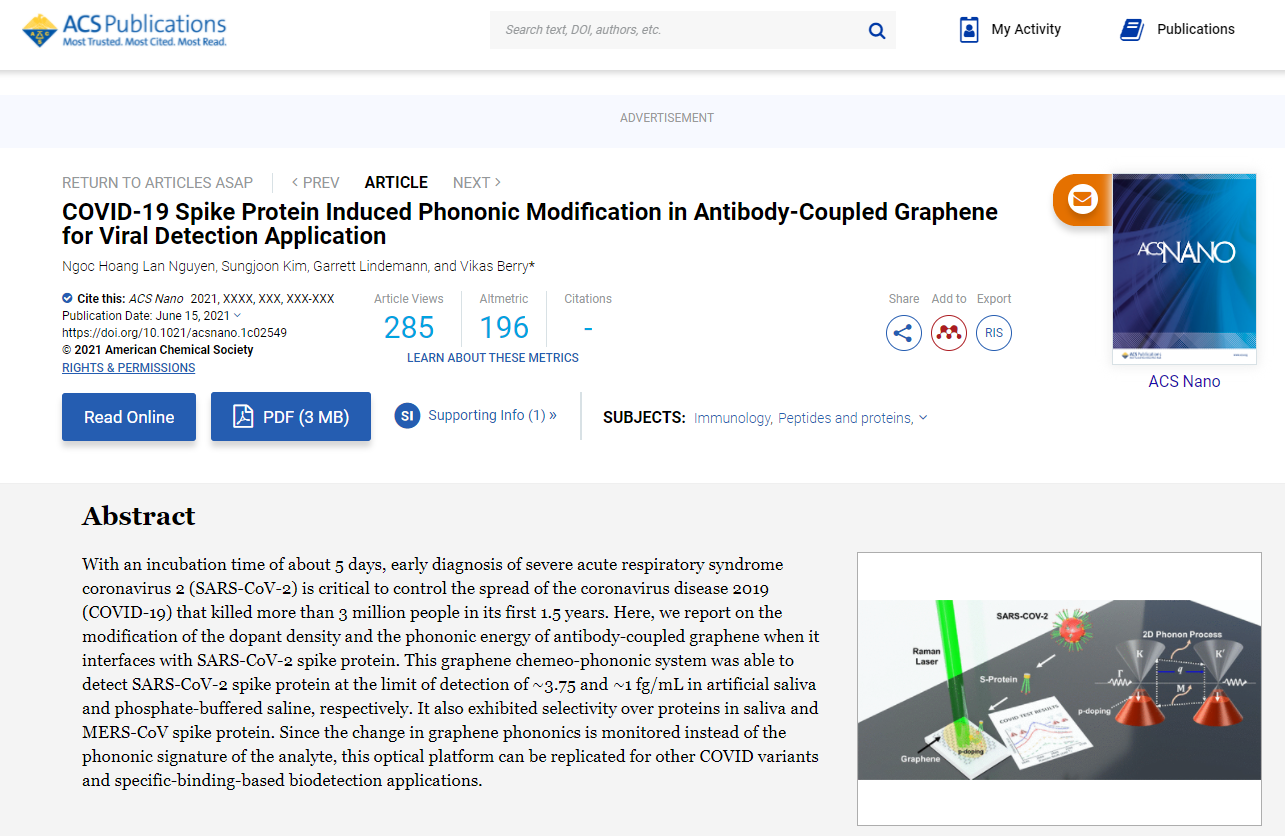The width and height of the screenshot is (1285, 836).
Task: Open Rights & Permissions link
Action: pos(129,368)
